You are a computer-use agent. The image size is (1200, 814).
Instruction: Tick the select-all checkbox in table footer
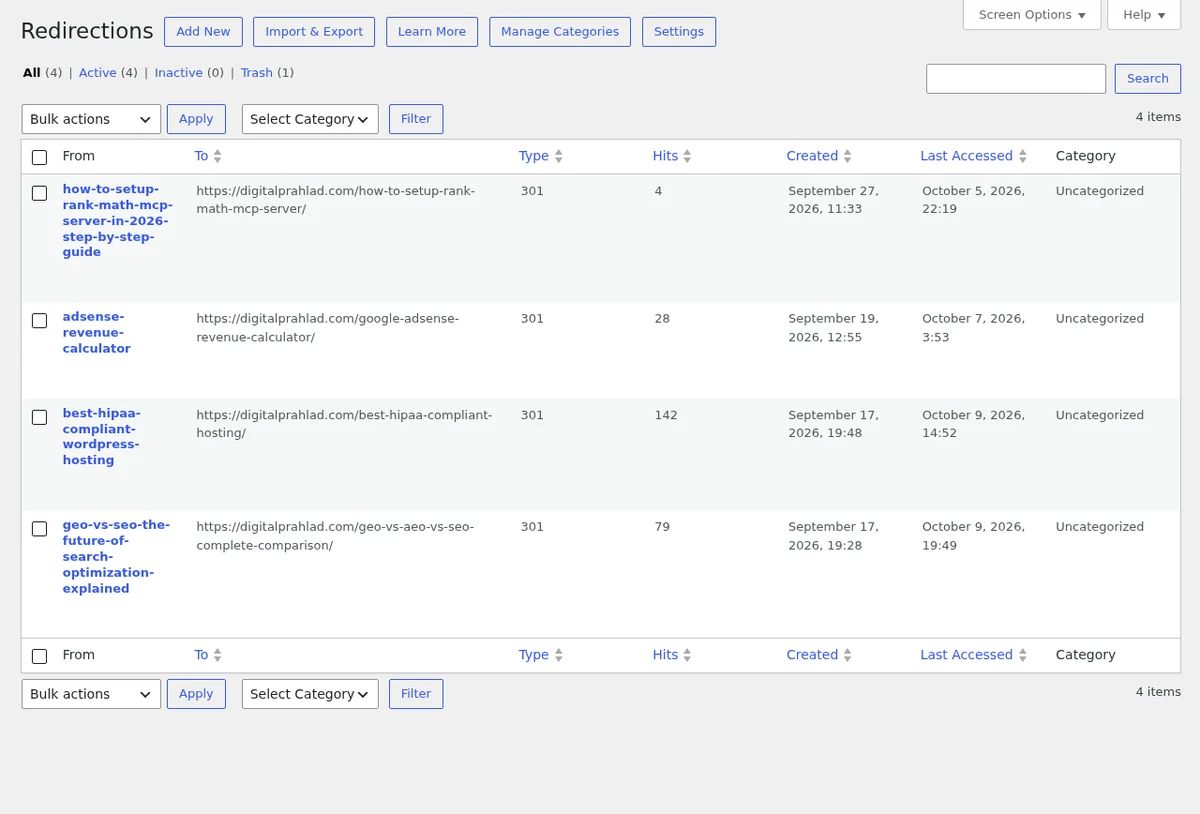40,656
